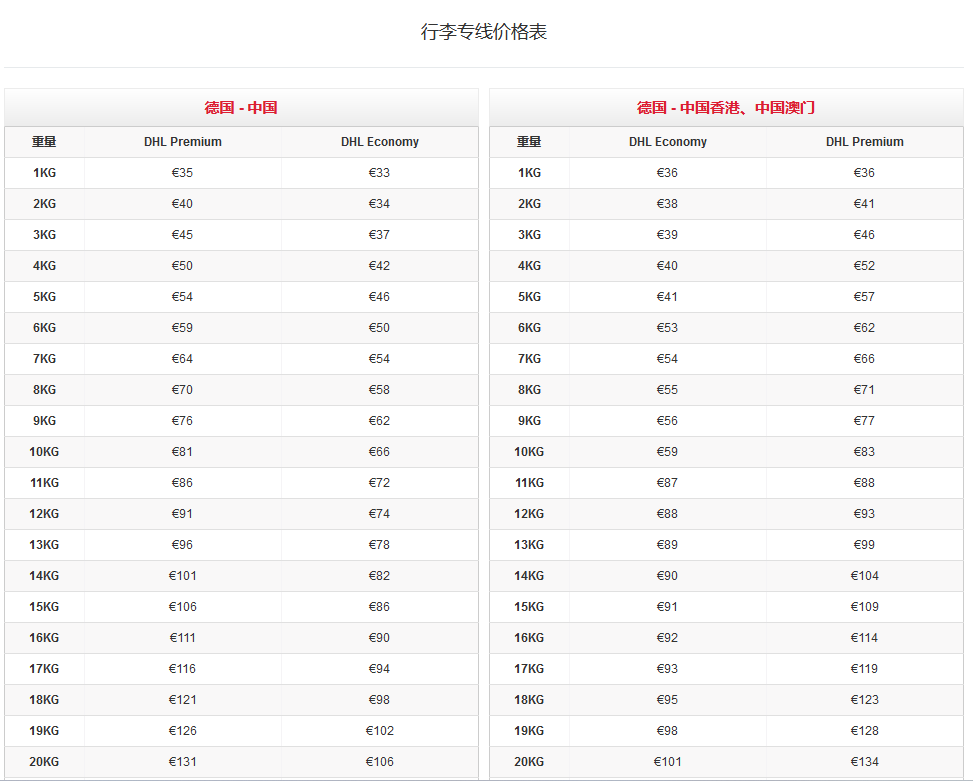Select DHL Economy header in 德国 - 中国 table
This screenshot has width=973, height=781.
[380, 142]
